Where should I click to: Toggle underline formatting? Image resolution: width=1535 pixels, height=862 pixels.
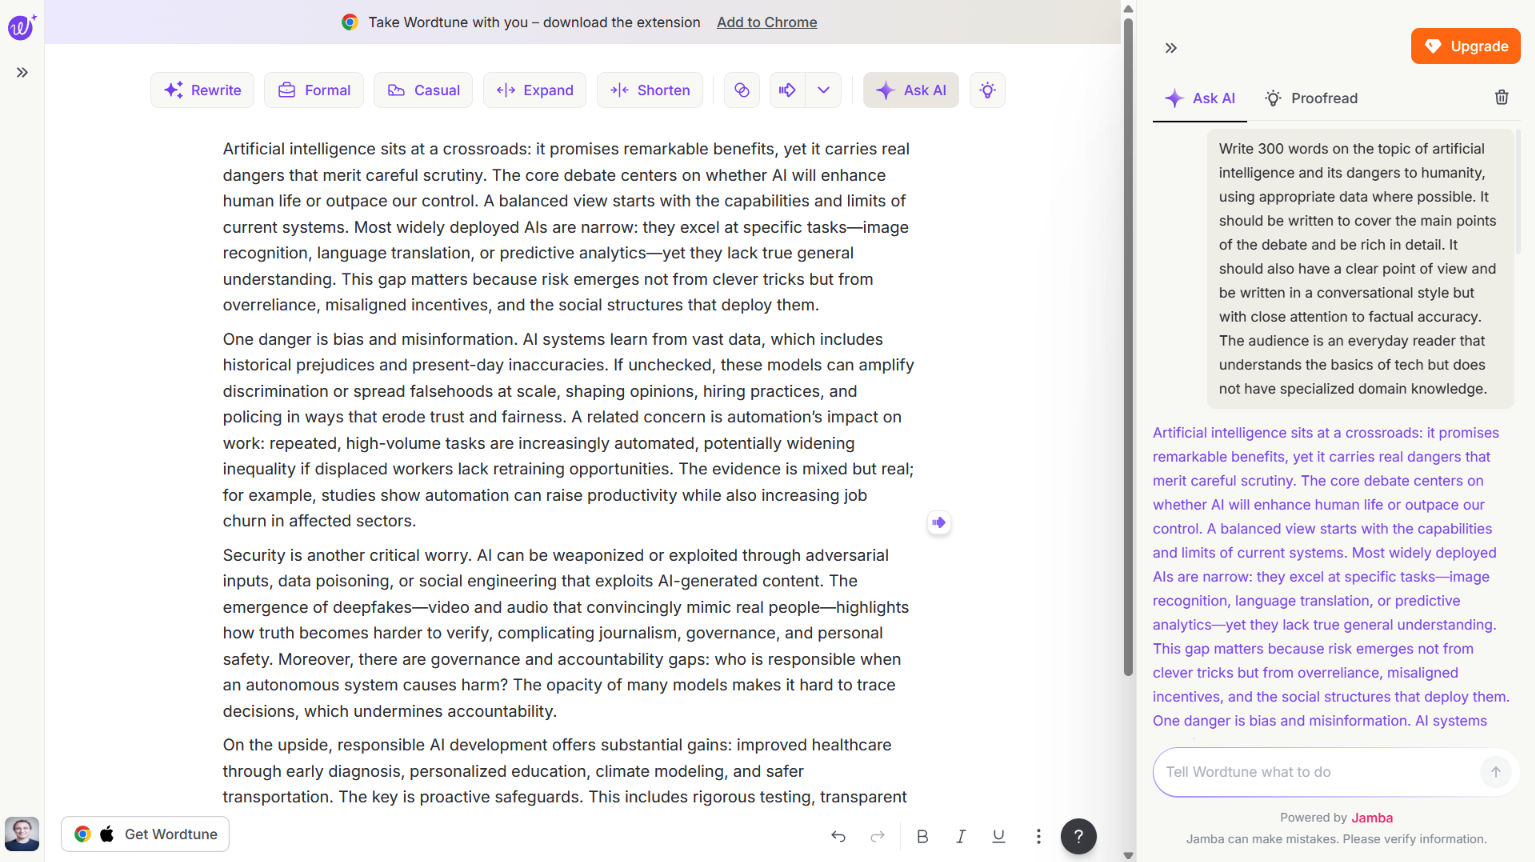coord(998,836)
